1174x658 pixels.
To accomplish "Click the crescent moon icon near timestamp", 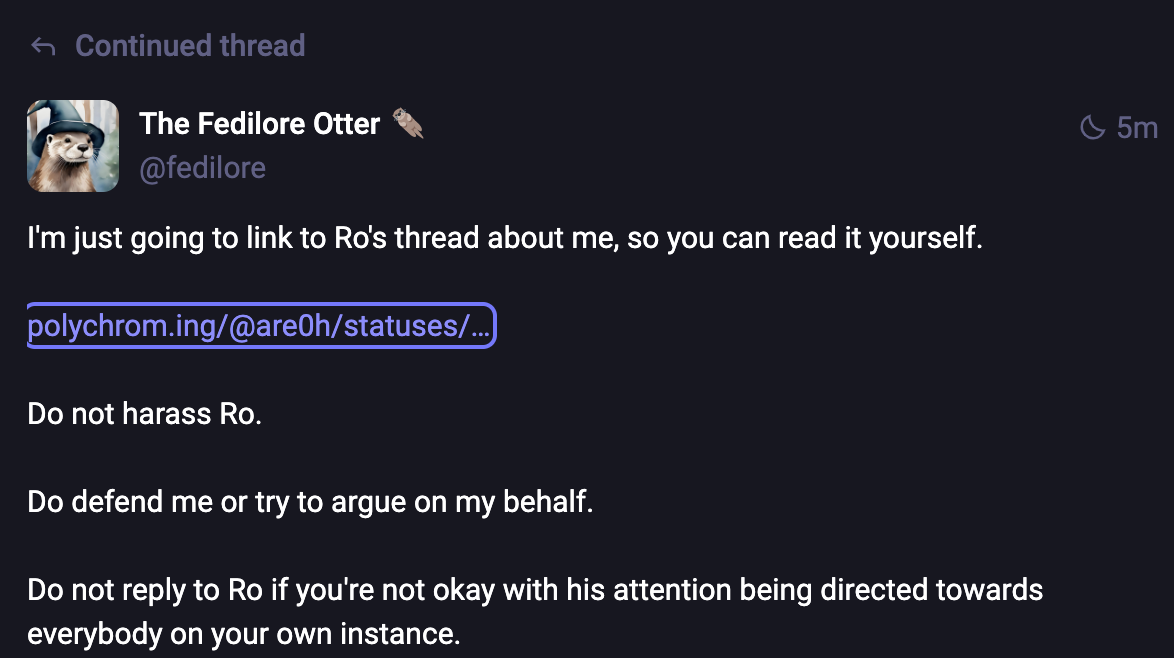I will pos(1093,128).
